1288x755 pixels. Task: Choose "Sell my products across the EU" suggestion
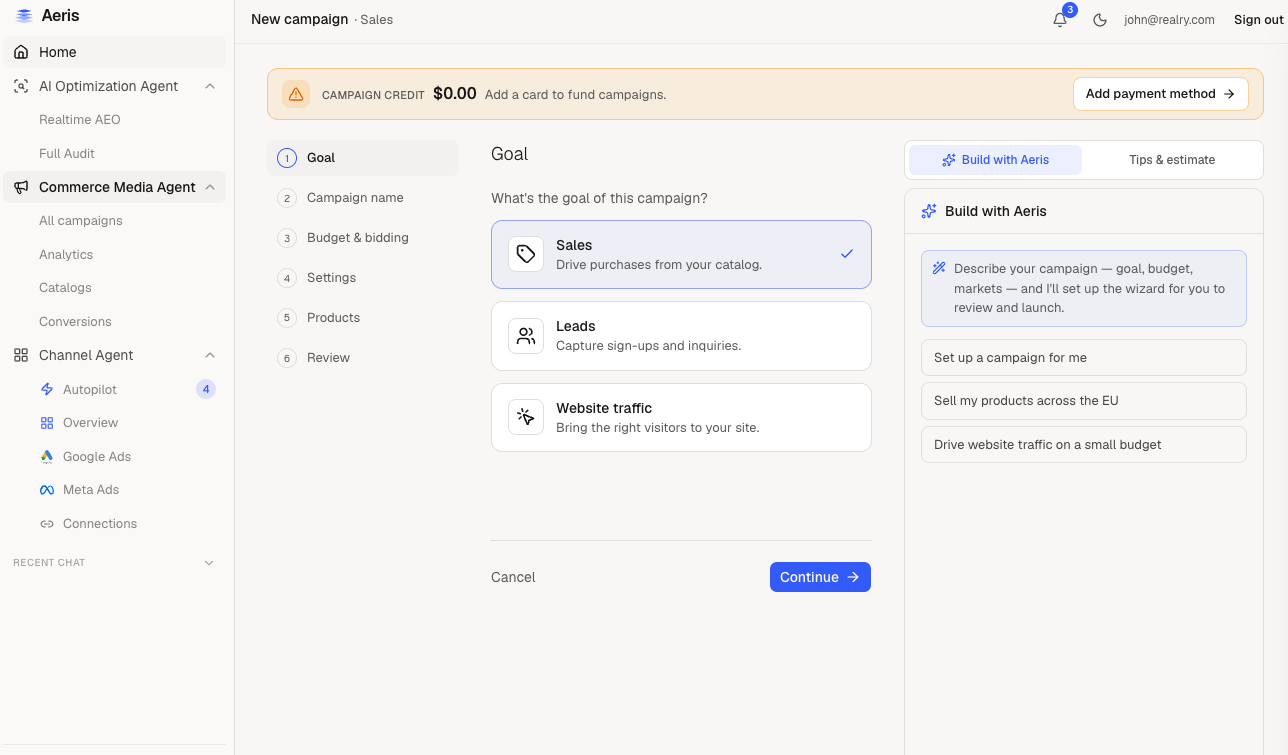1084,401
